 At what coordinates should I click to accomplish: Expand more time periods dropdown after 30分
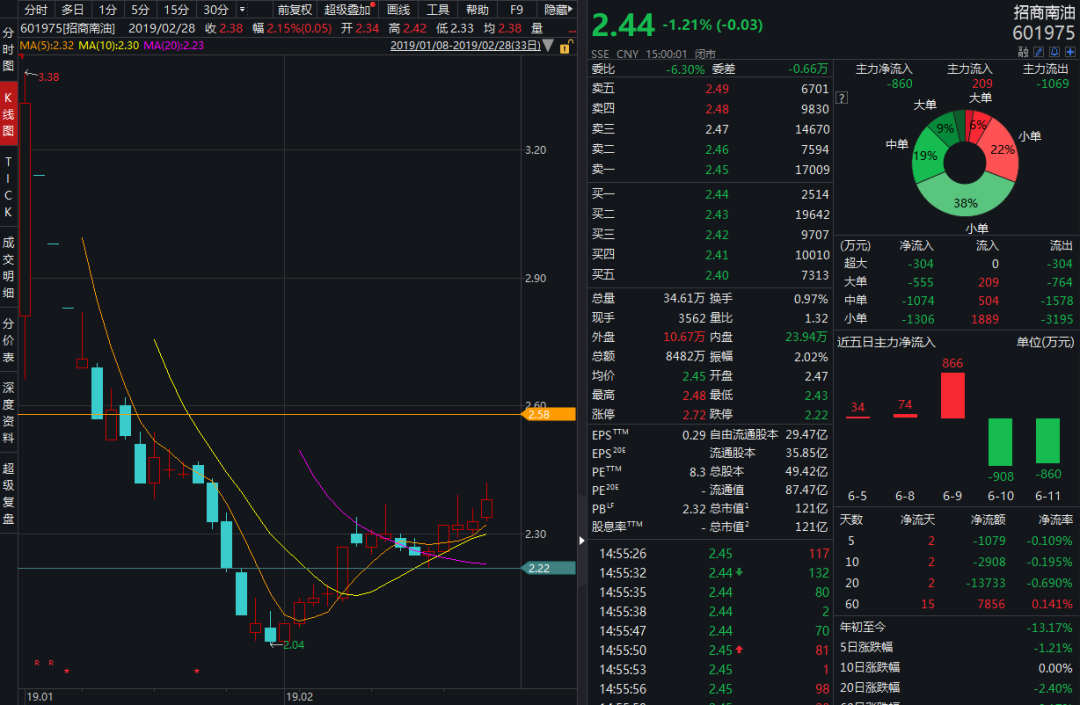click(241, 9)
